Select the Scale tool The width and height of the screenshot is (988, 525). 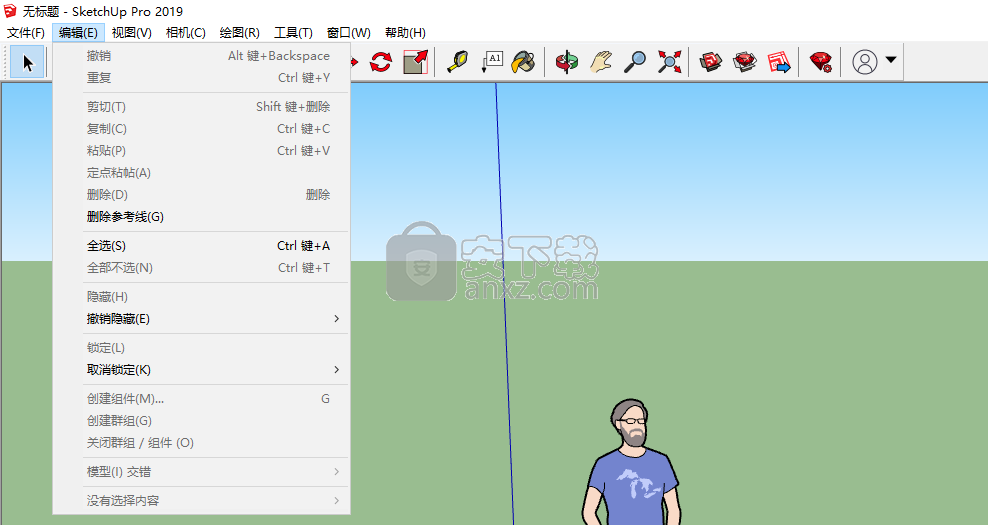(415, 62)
